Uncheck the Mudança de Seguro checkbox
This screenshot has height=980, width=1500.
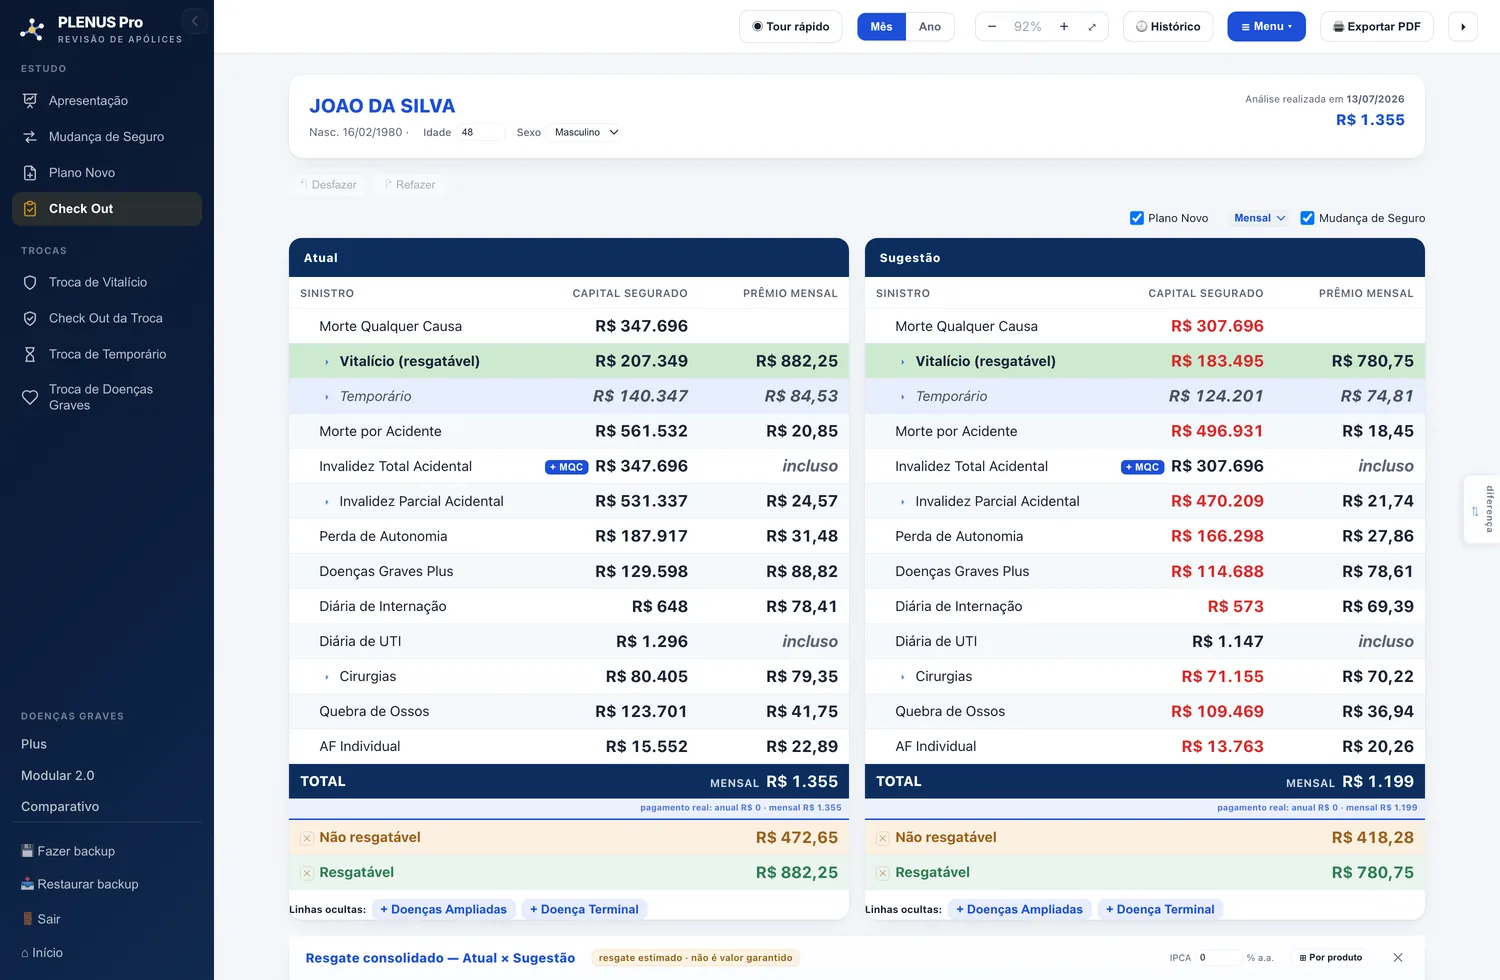tap(1307, 218)
